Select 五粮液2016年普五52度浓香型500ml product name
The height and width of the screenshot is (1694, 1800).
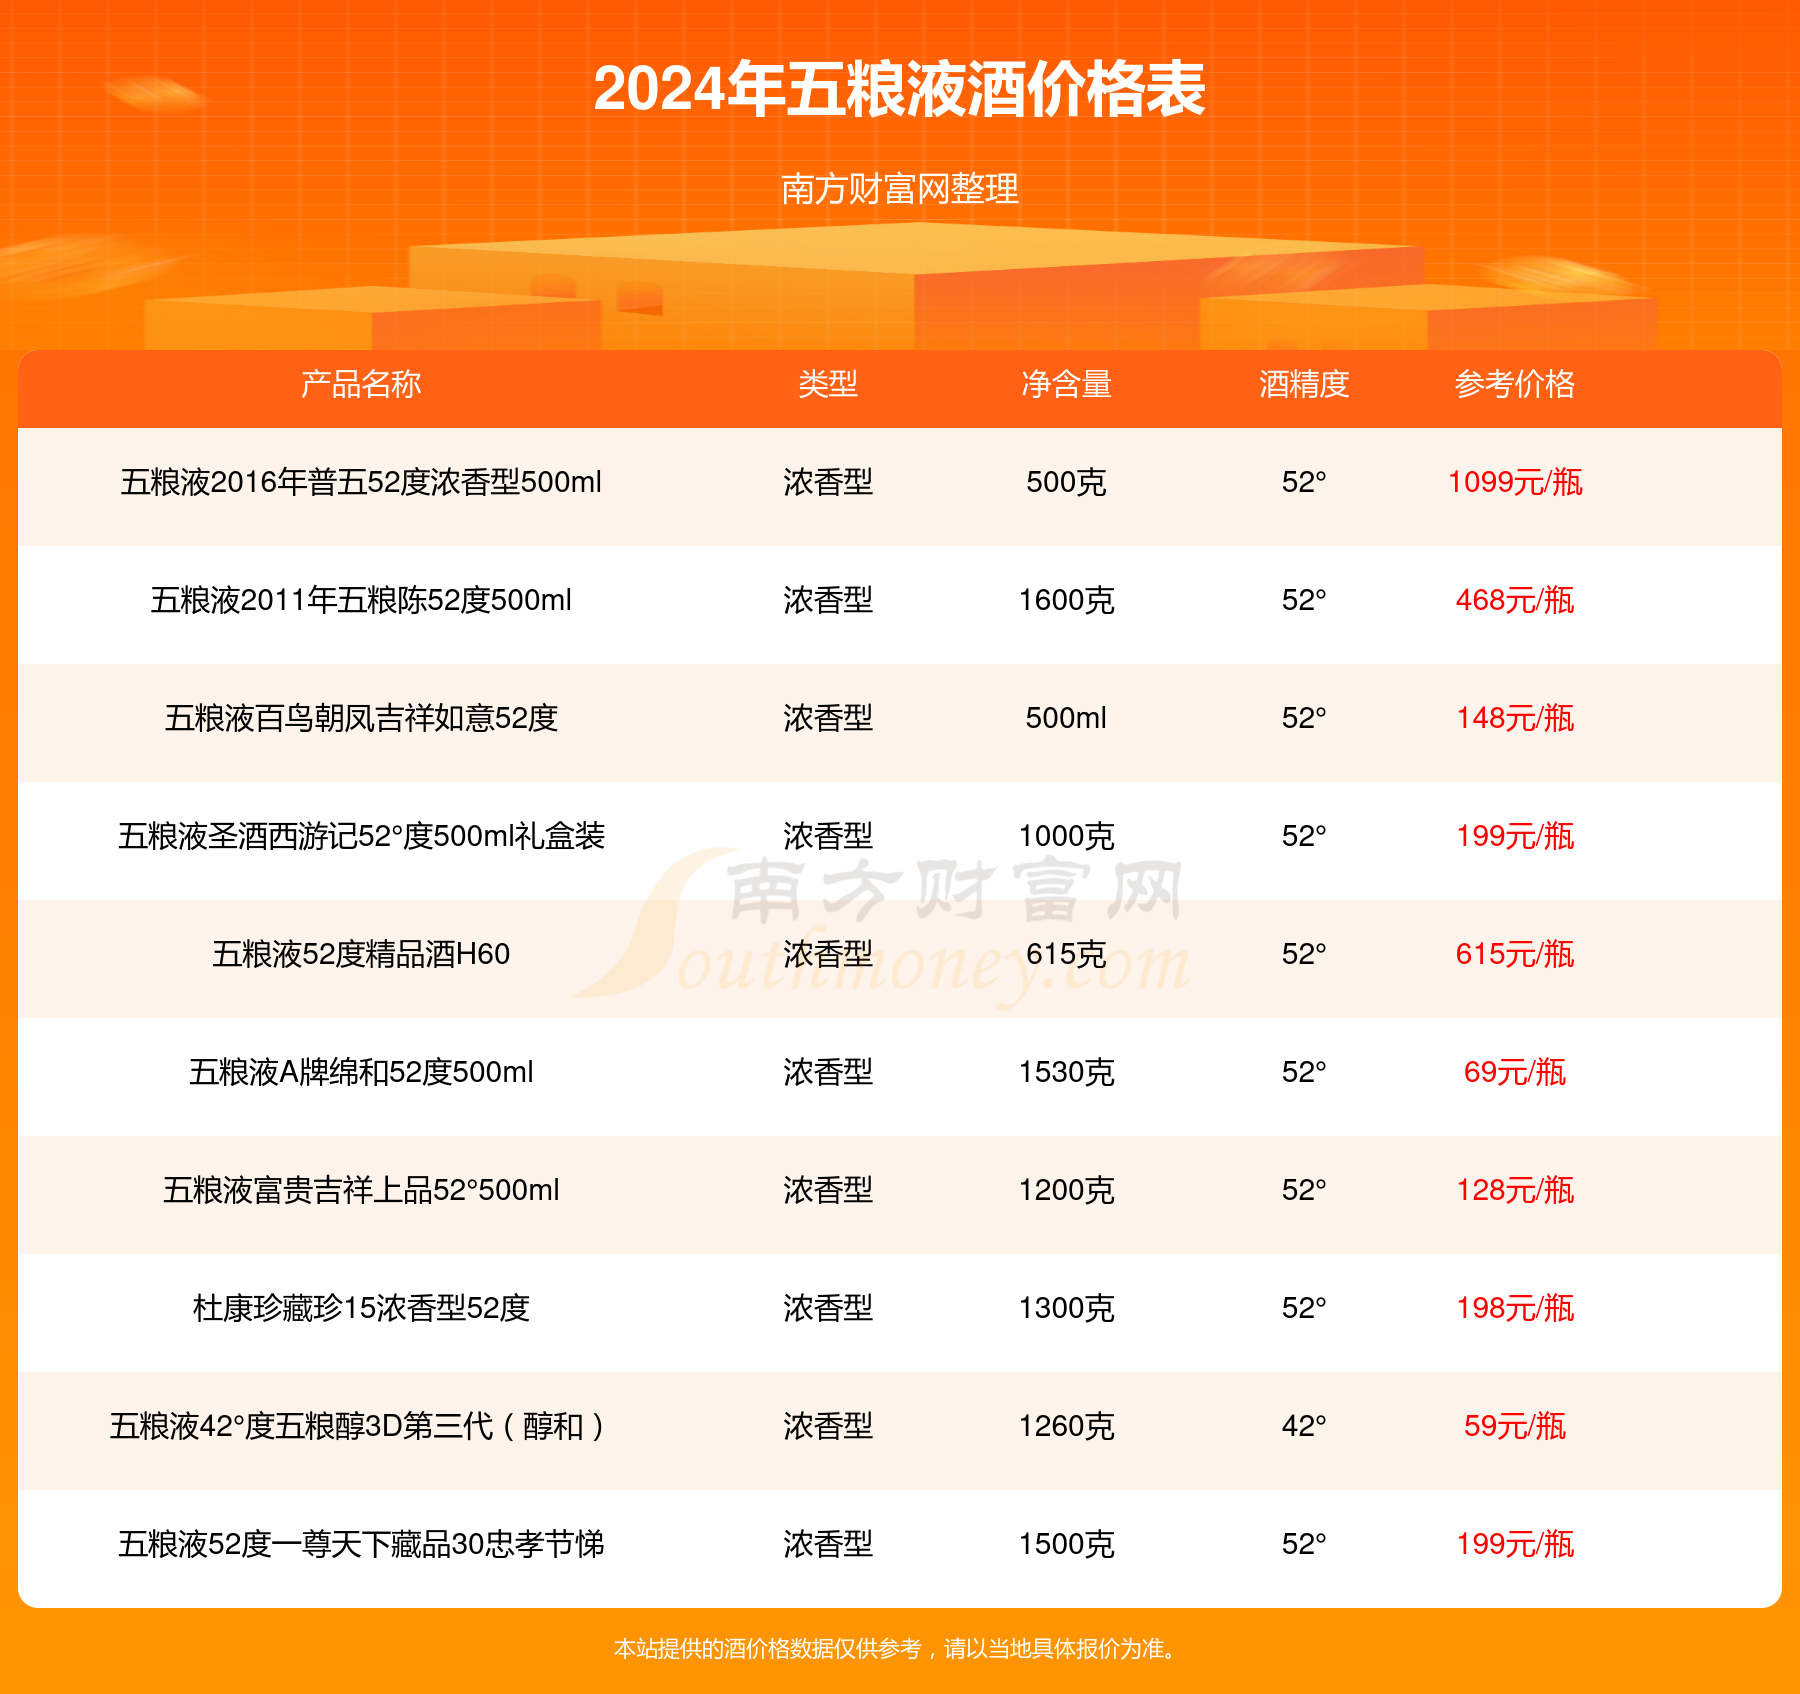(x=361, y=482)
